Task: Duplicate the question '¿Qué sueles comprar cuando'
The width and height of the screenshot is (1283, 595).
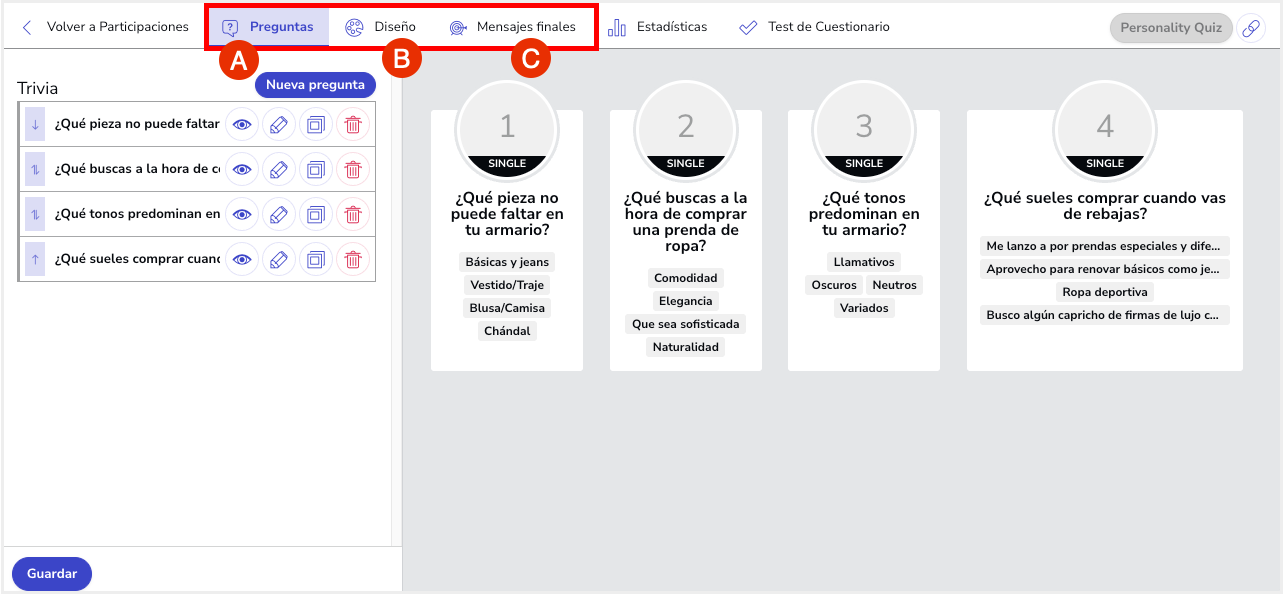Action: (x=316, y=259)
